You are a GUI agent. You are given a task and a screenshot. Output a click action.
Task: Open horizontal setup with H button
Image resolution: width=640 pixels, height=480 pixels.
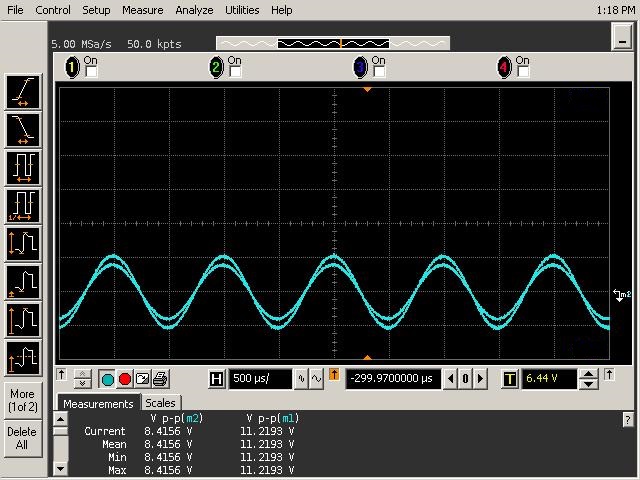click(216, 379)
